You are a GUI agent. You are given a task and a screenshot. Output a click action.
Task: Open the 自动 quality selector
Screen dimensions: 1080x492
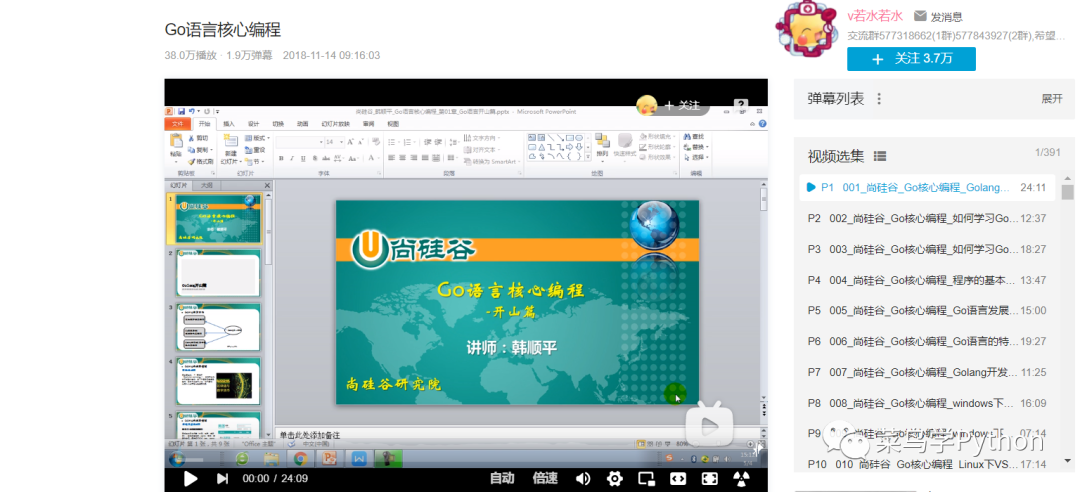(x=502, y=478)
